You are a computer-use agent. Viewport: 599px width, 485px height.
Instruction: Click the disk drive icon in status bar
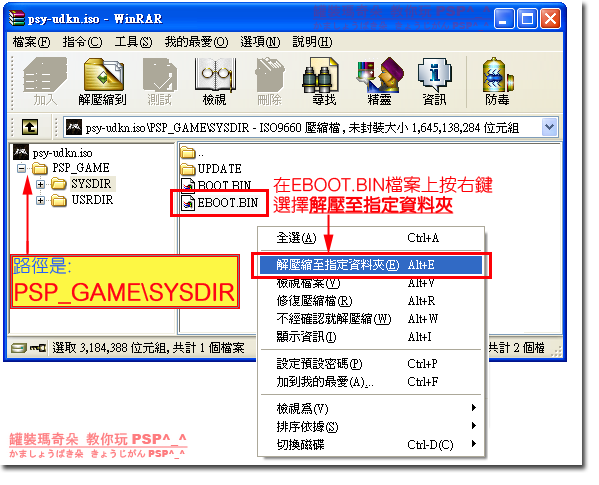click(18, 348)
